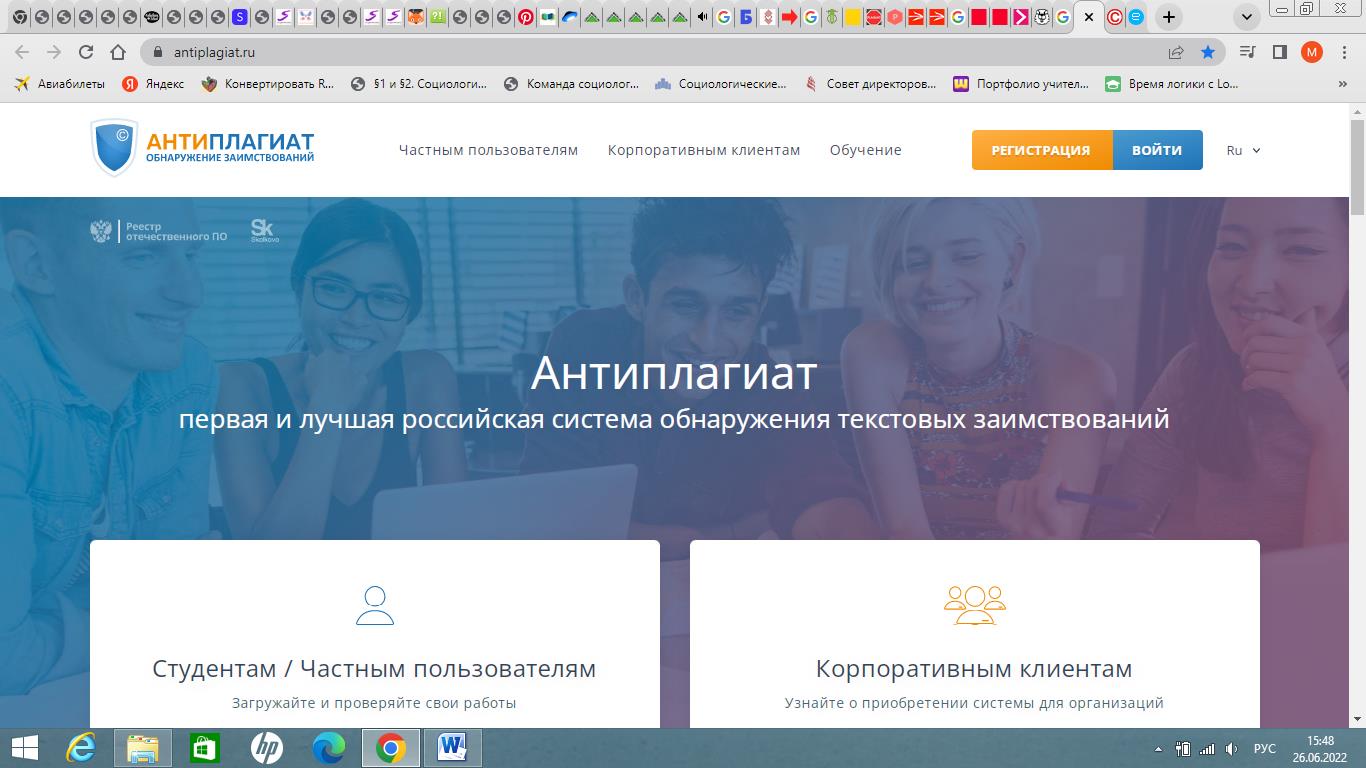Click the student user icon on the card

click(375, 605)
